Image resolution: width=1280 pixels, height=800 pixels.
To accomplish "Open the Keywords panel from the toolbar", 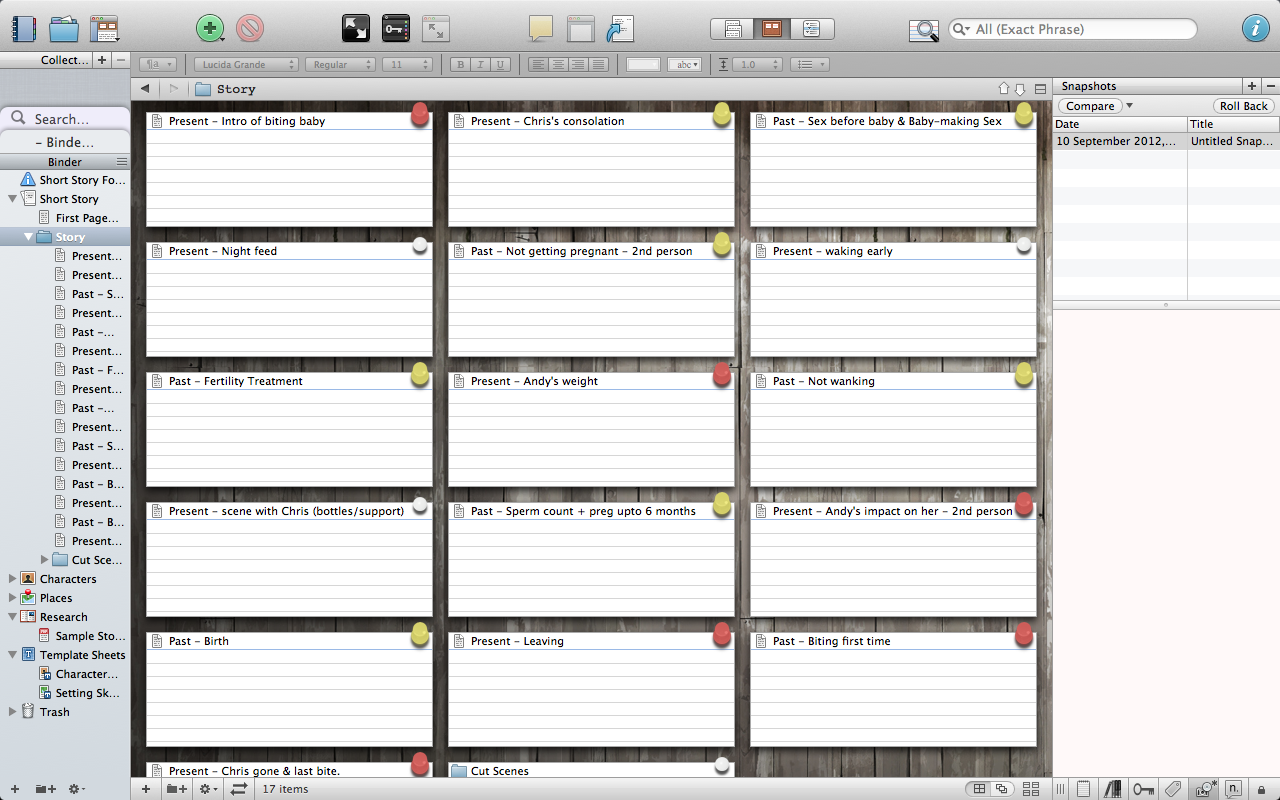I will coord(395,28).
